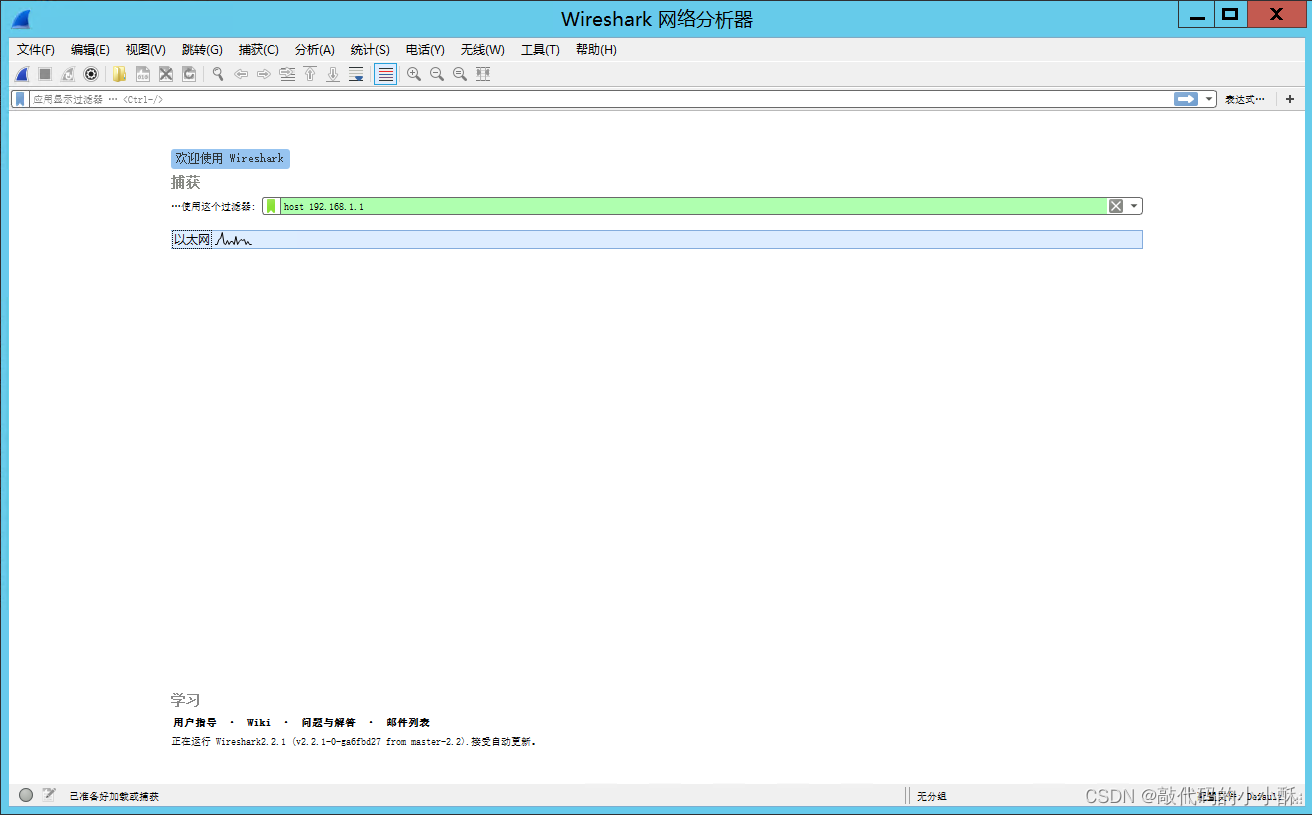
Task: Zoom out the main window text
Action: 437,74
